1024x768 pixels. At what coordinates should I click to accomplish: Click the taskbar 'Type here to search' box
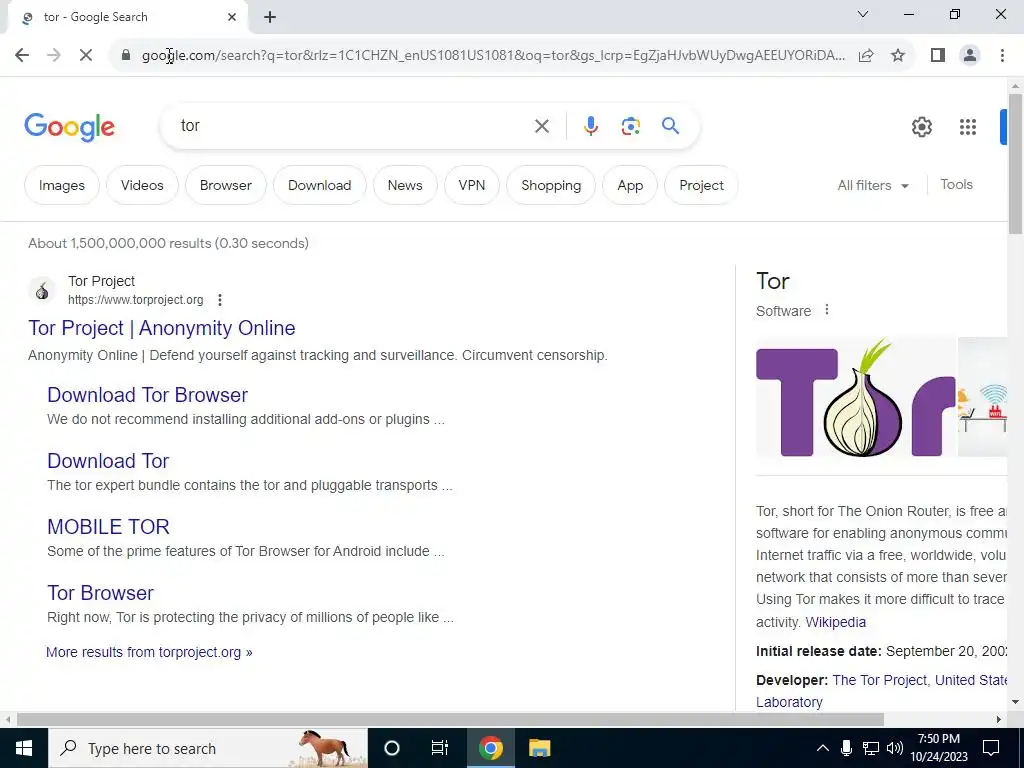pyautogui.click(x=208, y=748)
